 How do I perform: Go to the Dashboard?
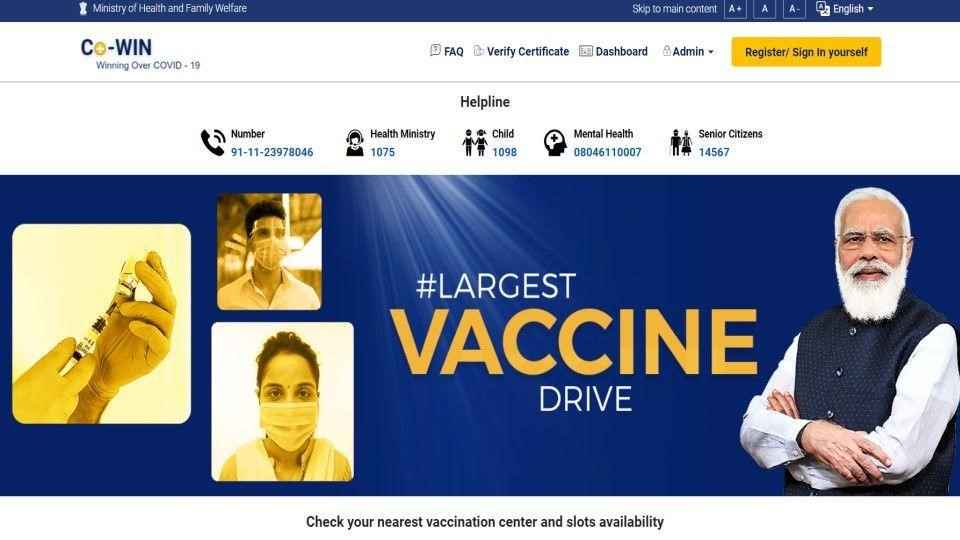click(613, 51)
